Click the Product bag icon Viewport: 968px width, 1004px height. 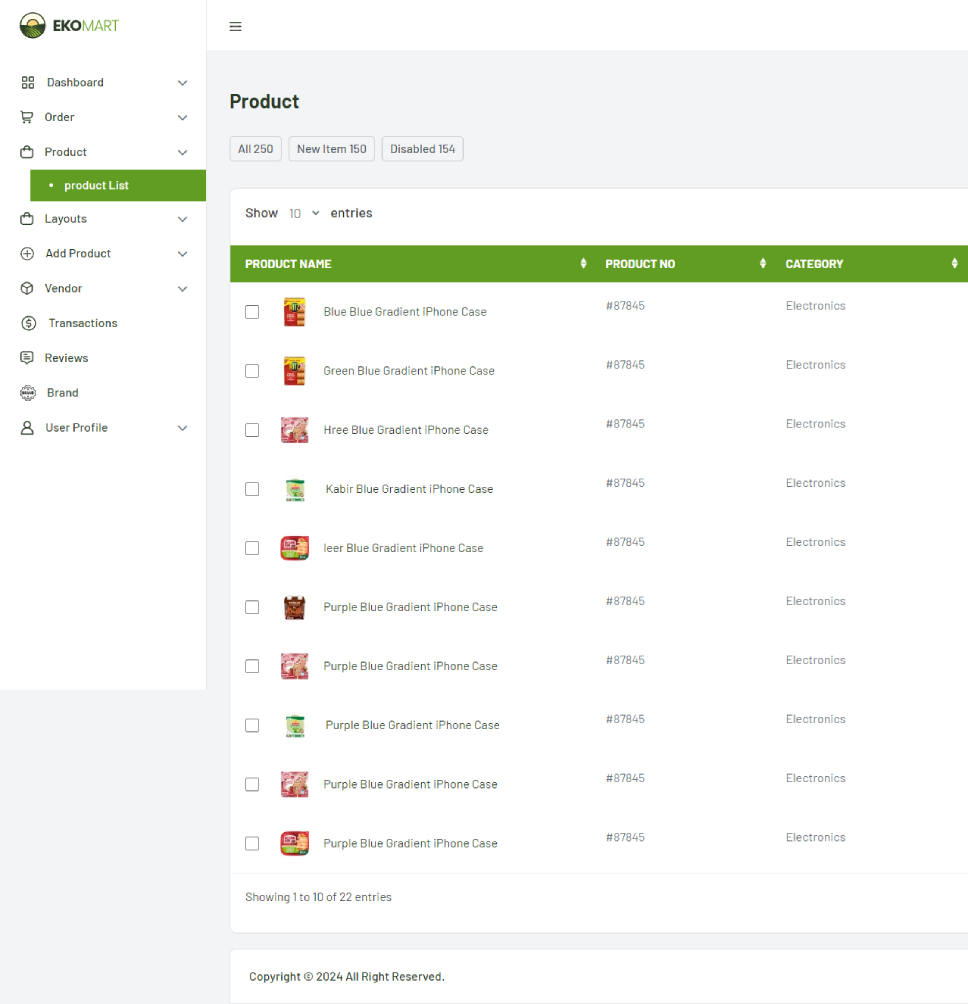(x=27, y=152)
